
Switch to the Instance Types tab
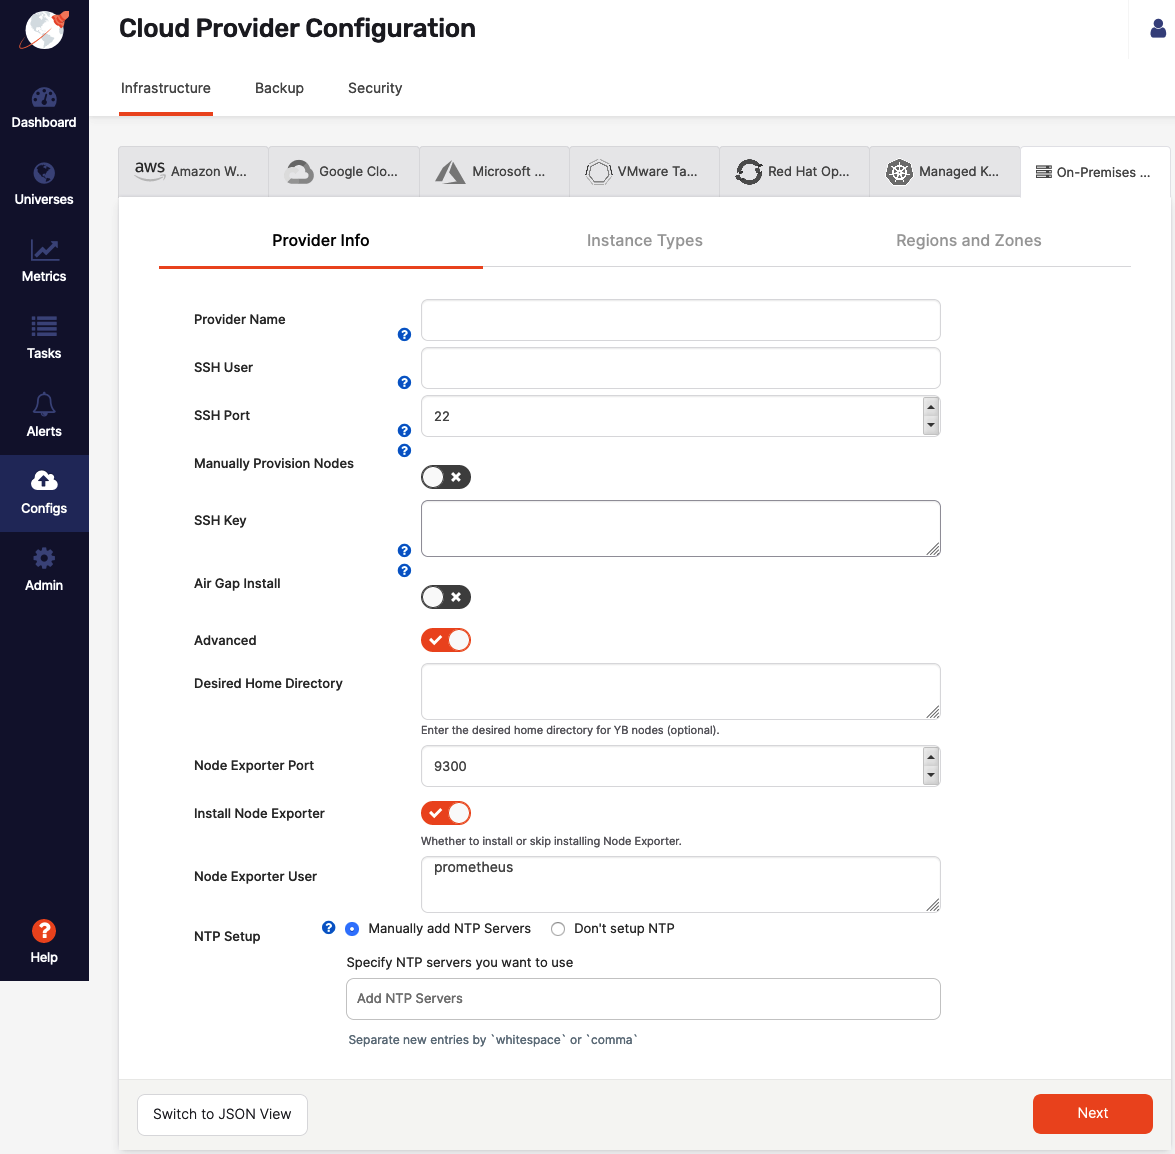click(644, 241)
